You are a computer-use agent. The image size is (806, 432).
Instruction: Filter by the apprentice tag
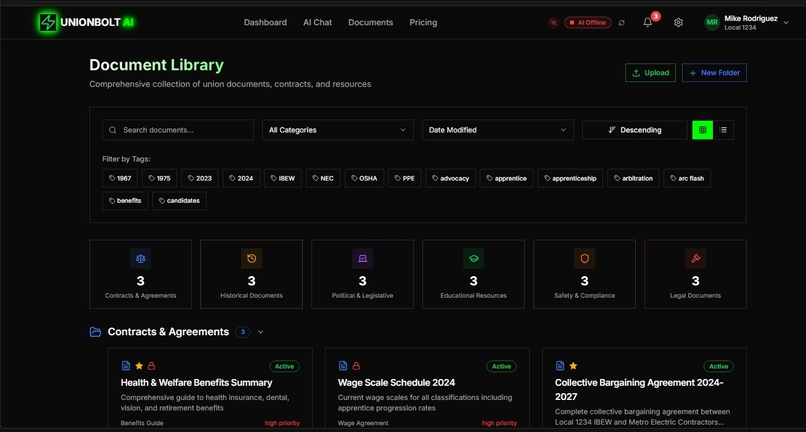pyautogui.click(x=507, y=178)
